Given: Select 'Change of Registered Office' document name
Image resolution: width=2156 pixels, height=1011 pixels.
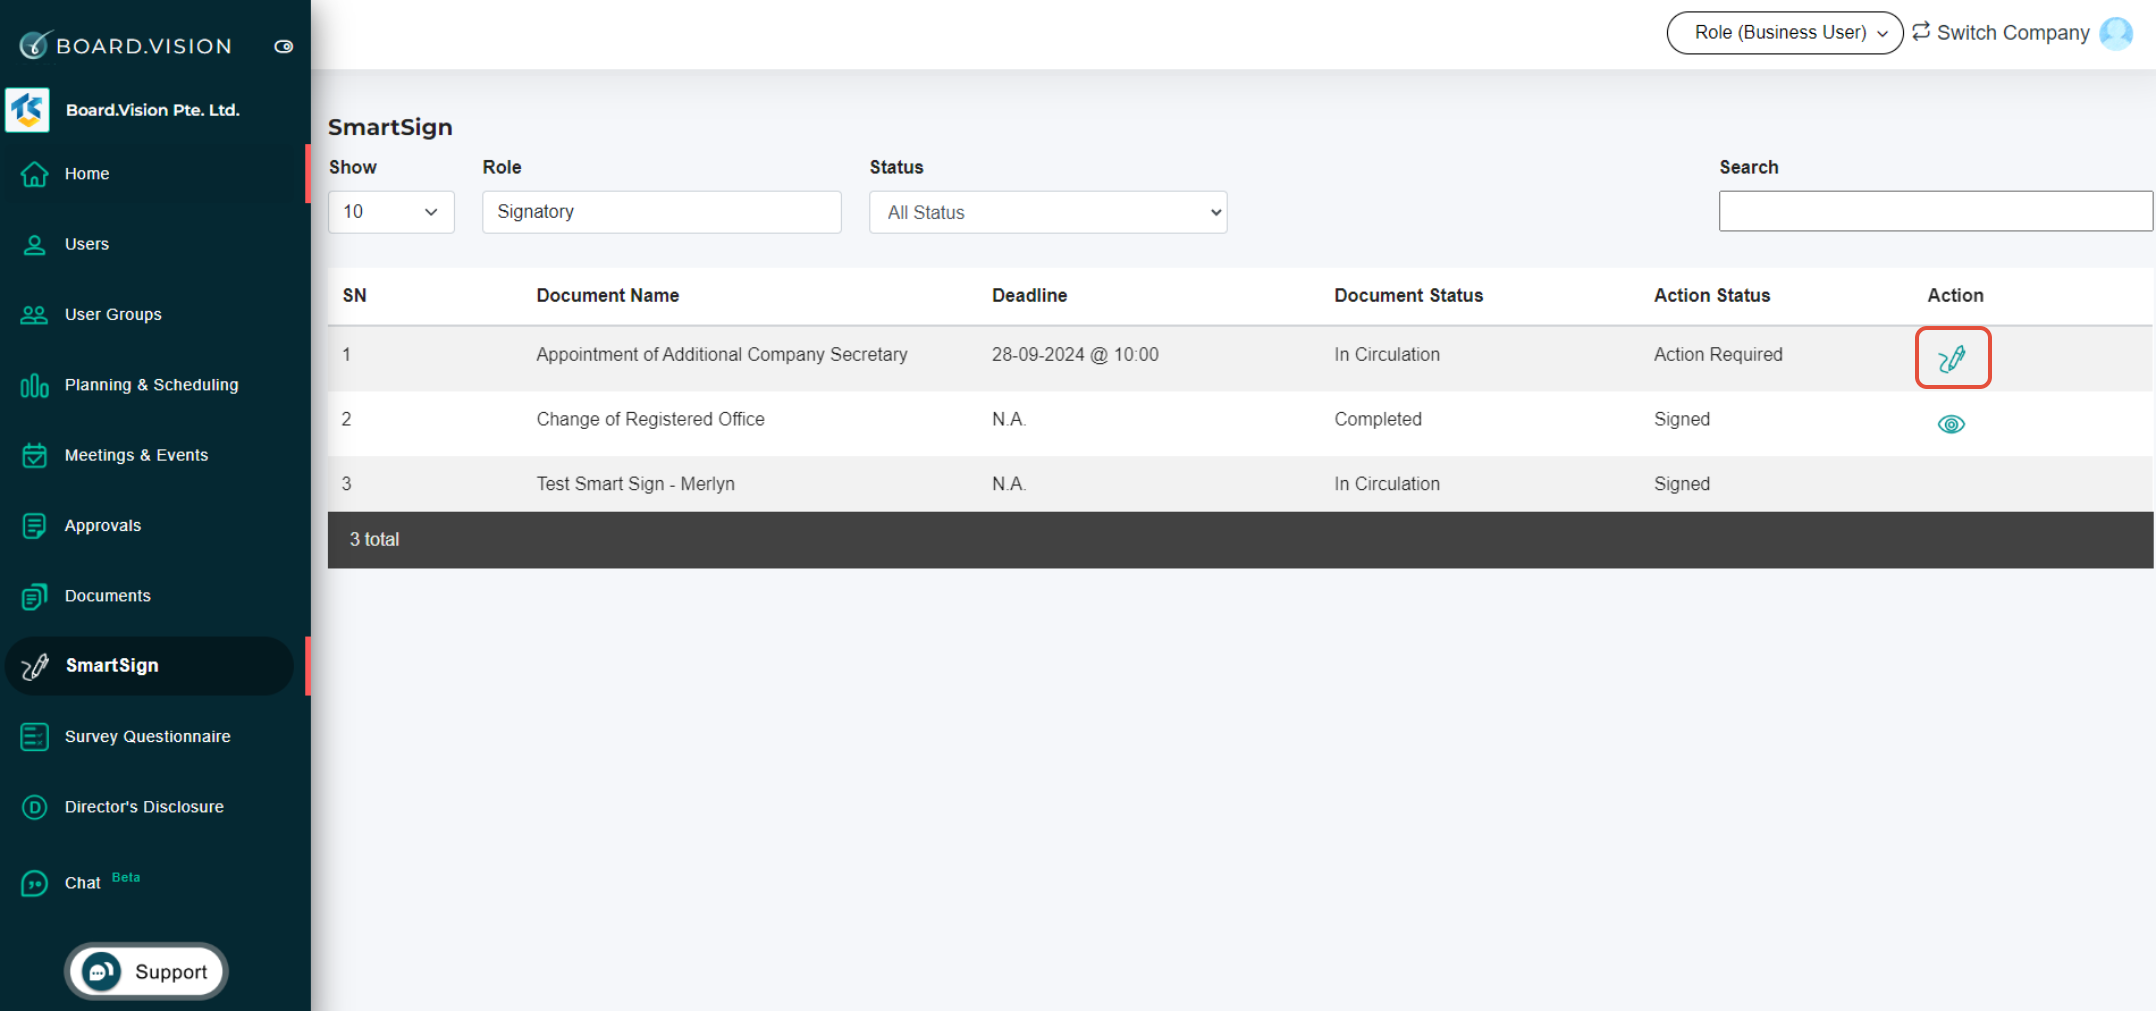Looking at the screenshot, I should pyautogui.click(x=650, y=420).
